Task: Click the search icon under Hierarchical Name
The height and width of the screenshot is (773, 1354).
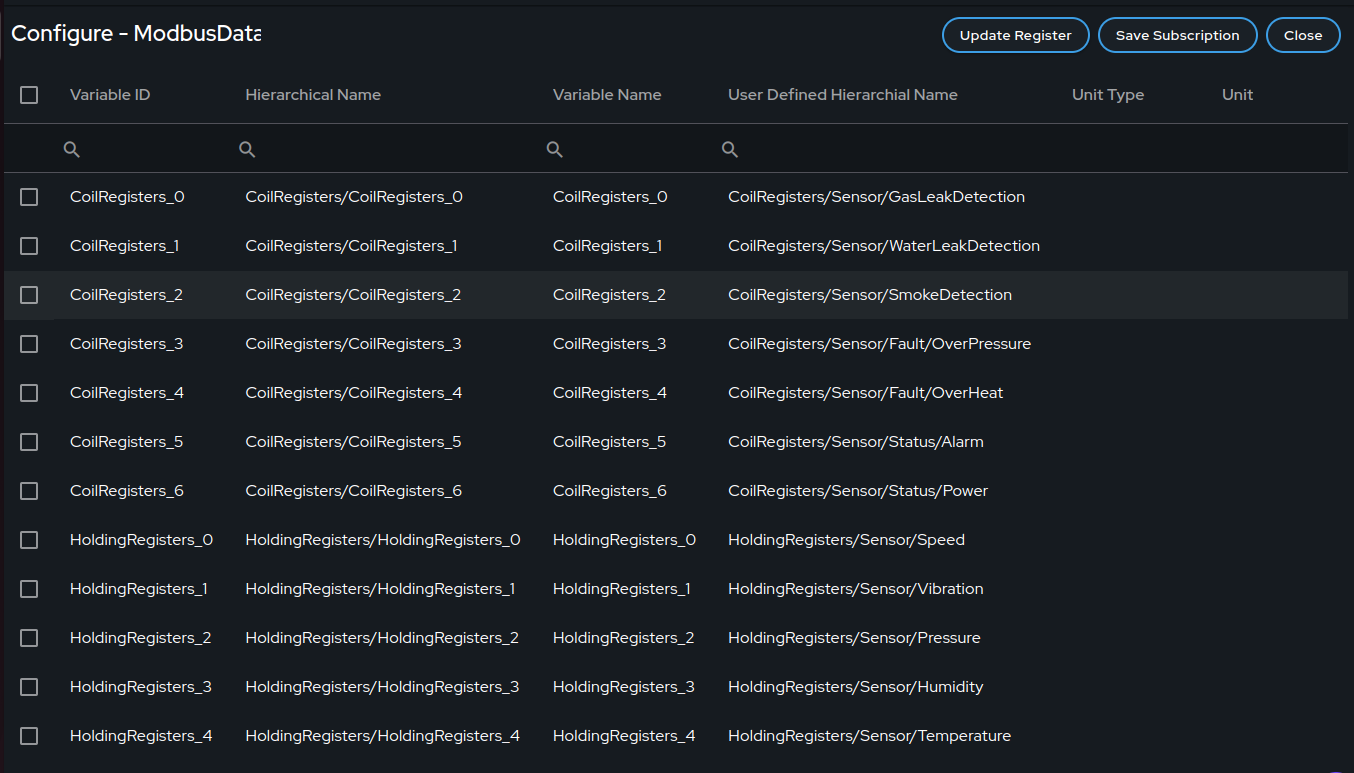Action: click(x=247, y=149)
